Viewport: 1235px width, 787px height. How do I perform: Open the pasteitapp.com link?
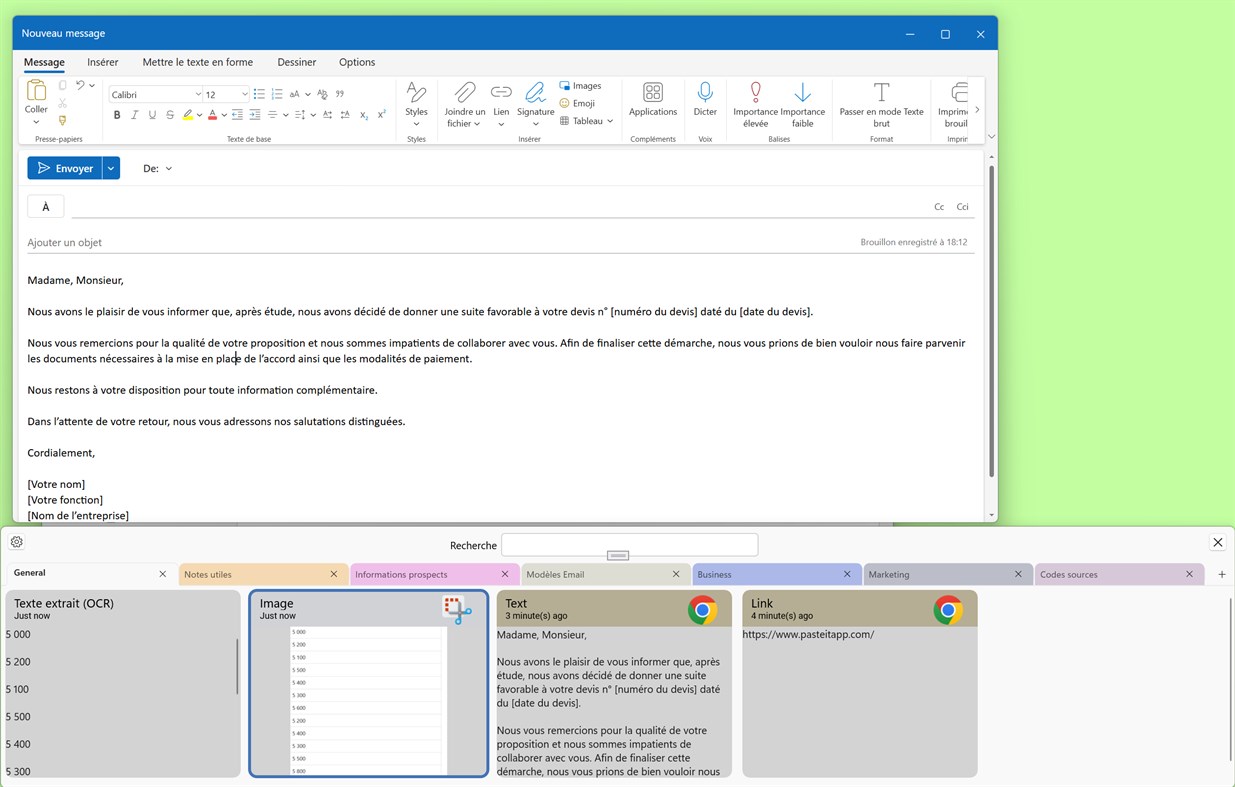pyautogui.click(x=808, y=634)
